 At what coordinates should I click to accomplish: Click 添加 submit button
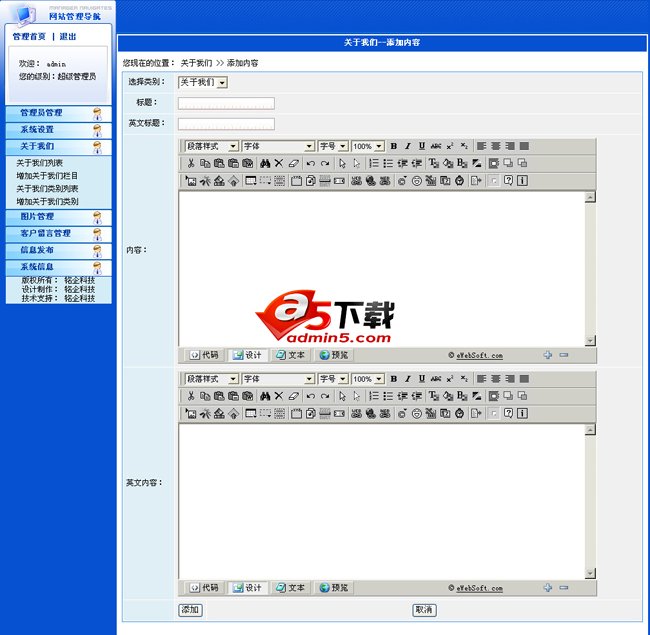point(190,610)
